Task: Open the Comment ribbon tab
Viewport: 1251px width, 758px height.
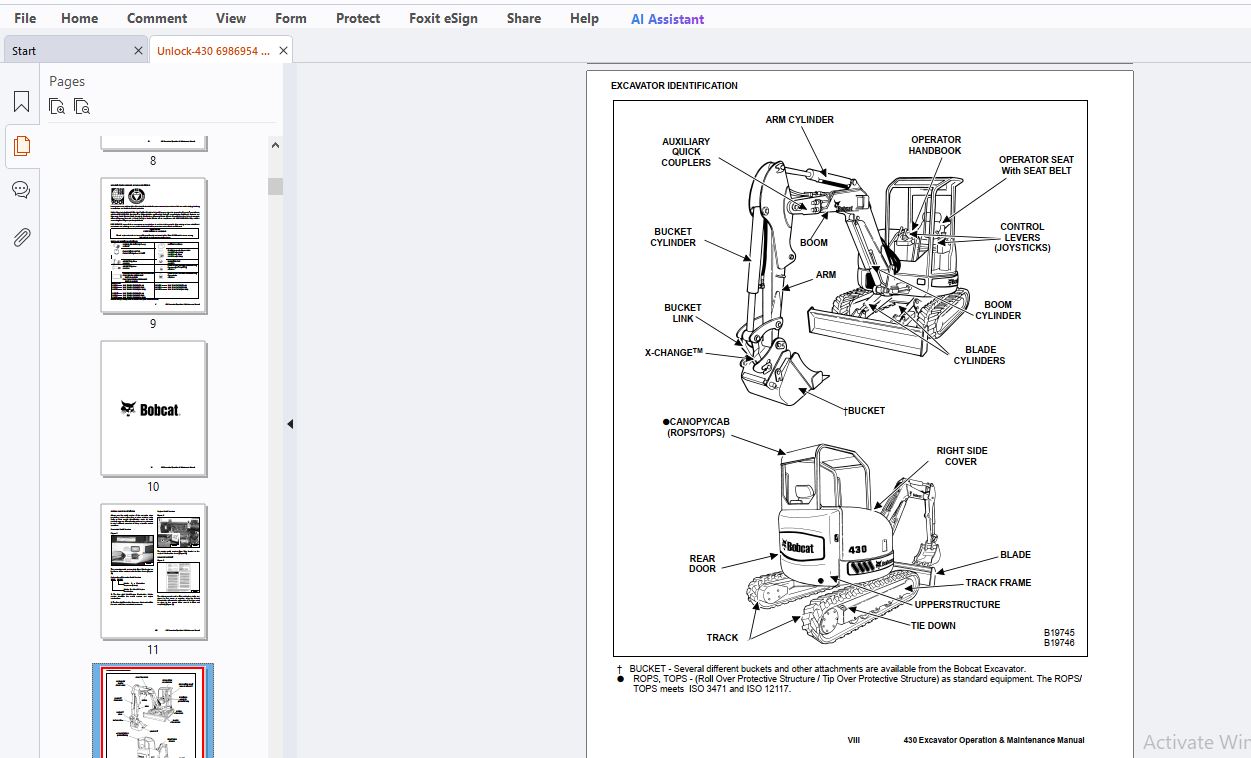Action: pyautogui.click(x=157, y=18)
